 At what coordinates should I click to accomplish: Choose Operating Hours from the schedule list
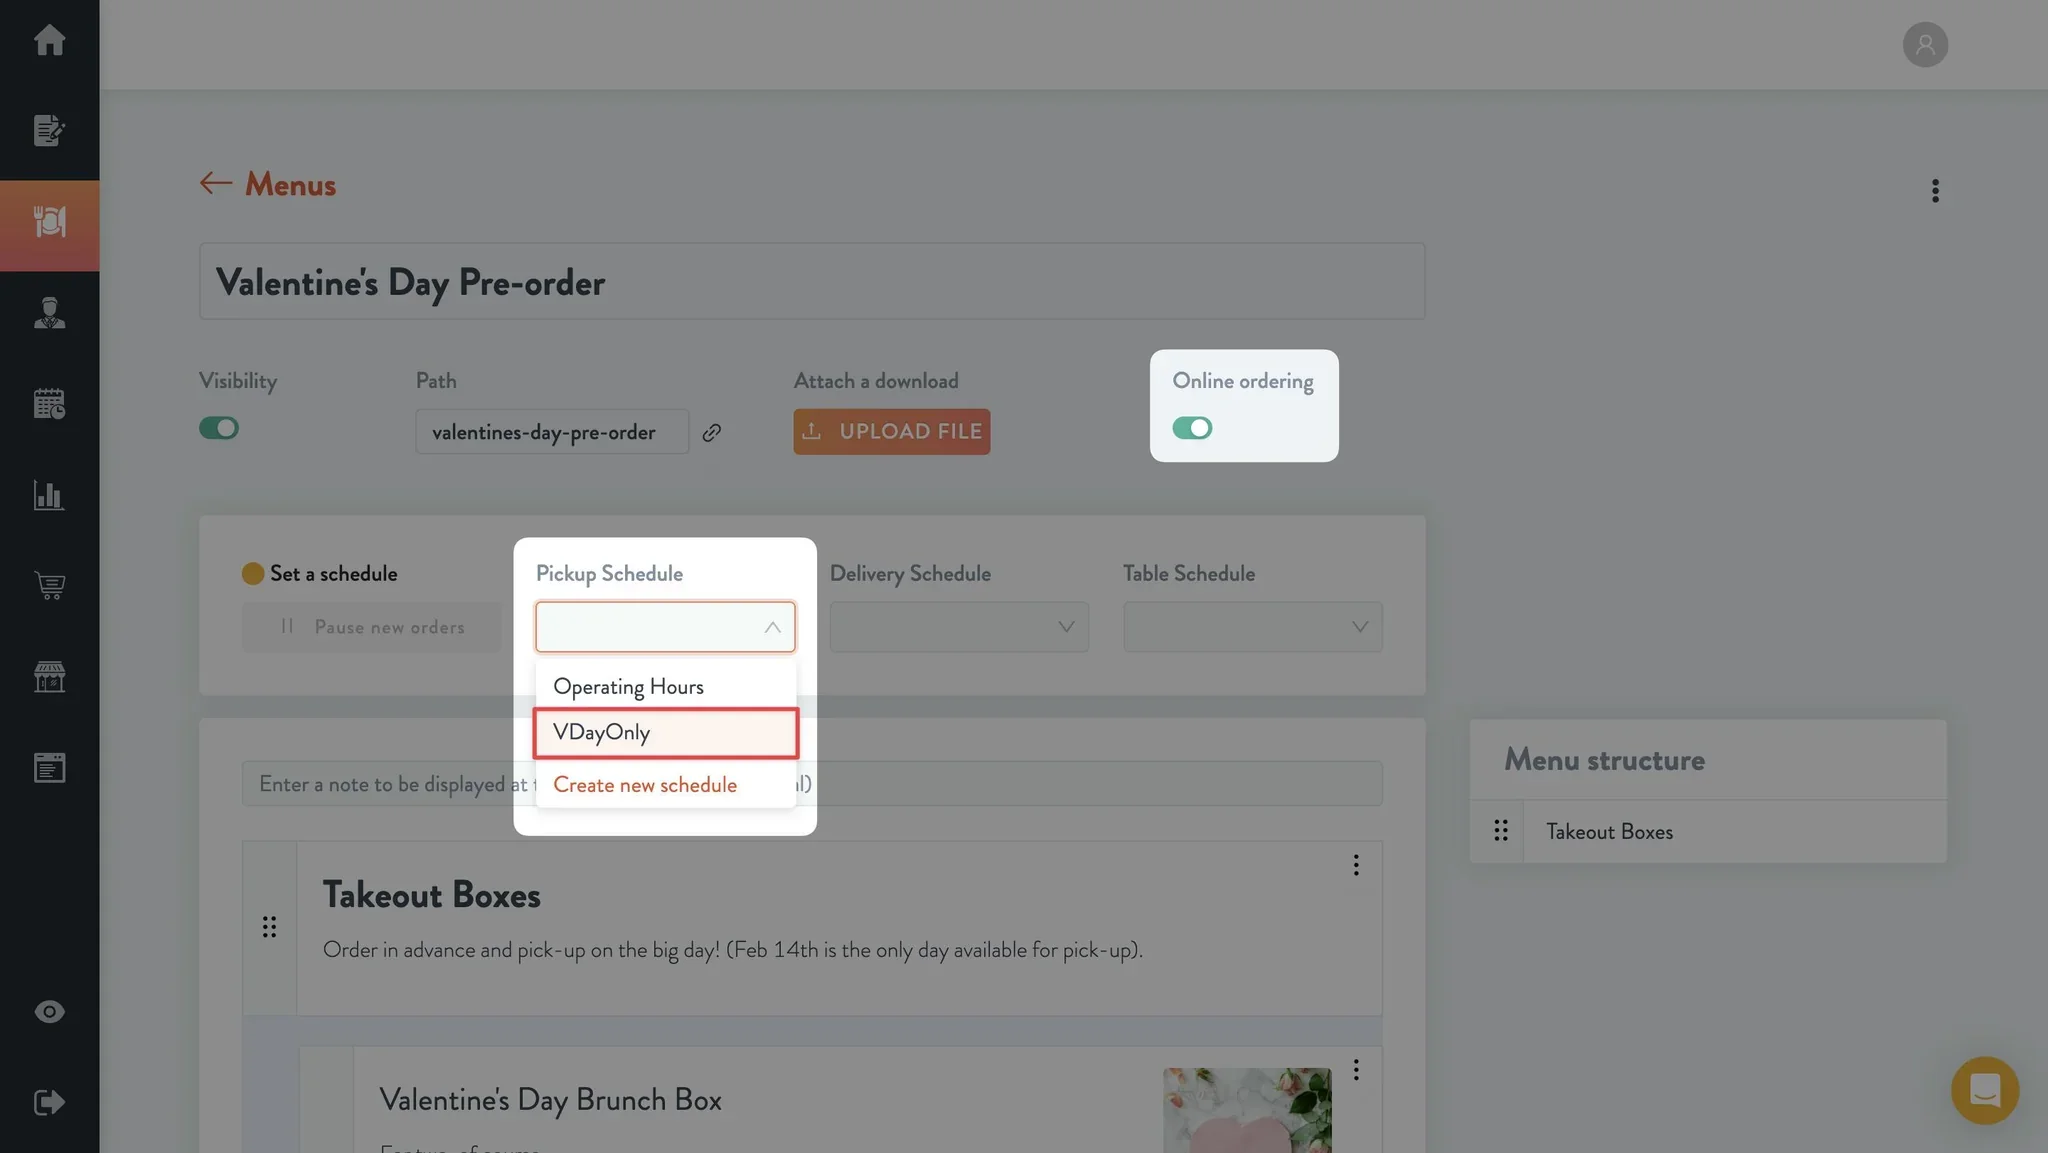pos(665,686)
